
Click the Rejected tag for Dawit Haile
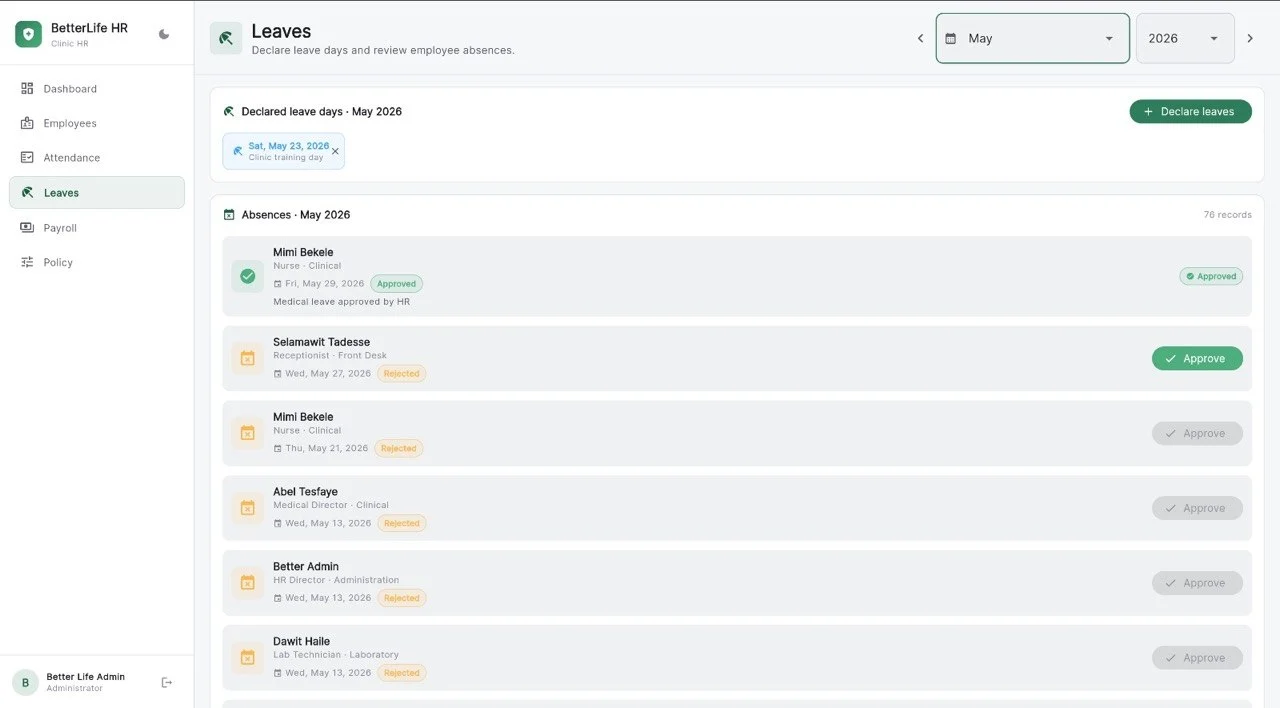point(402,673)
